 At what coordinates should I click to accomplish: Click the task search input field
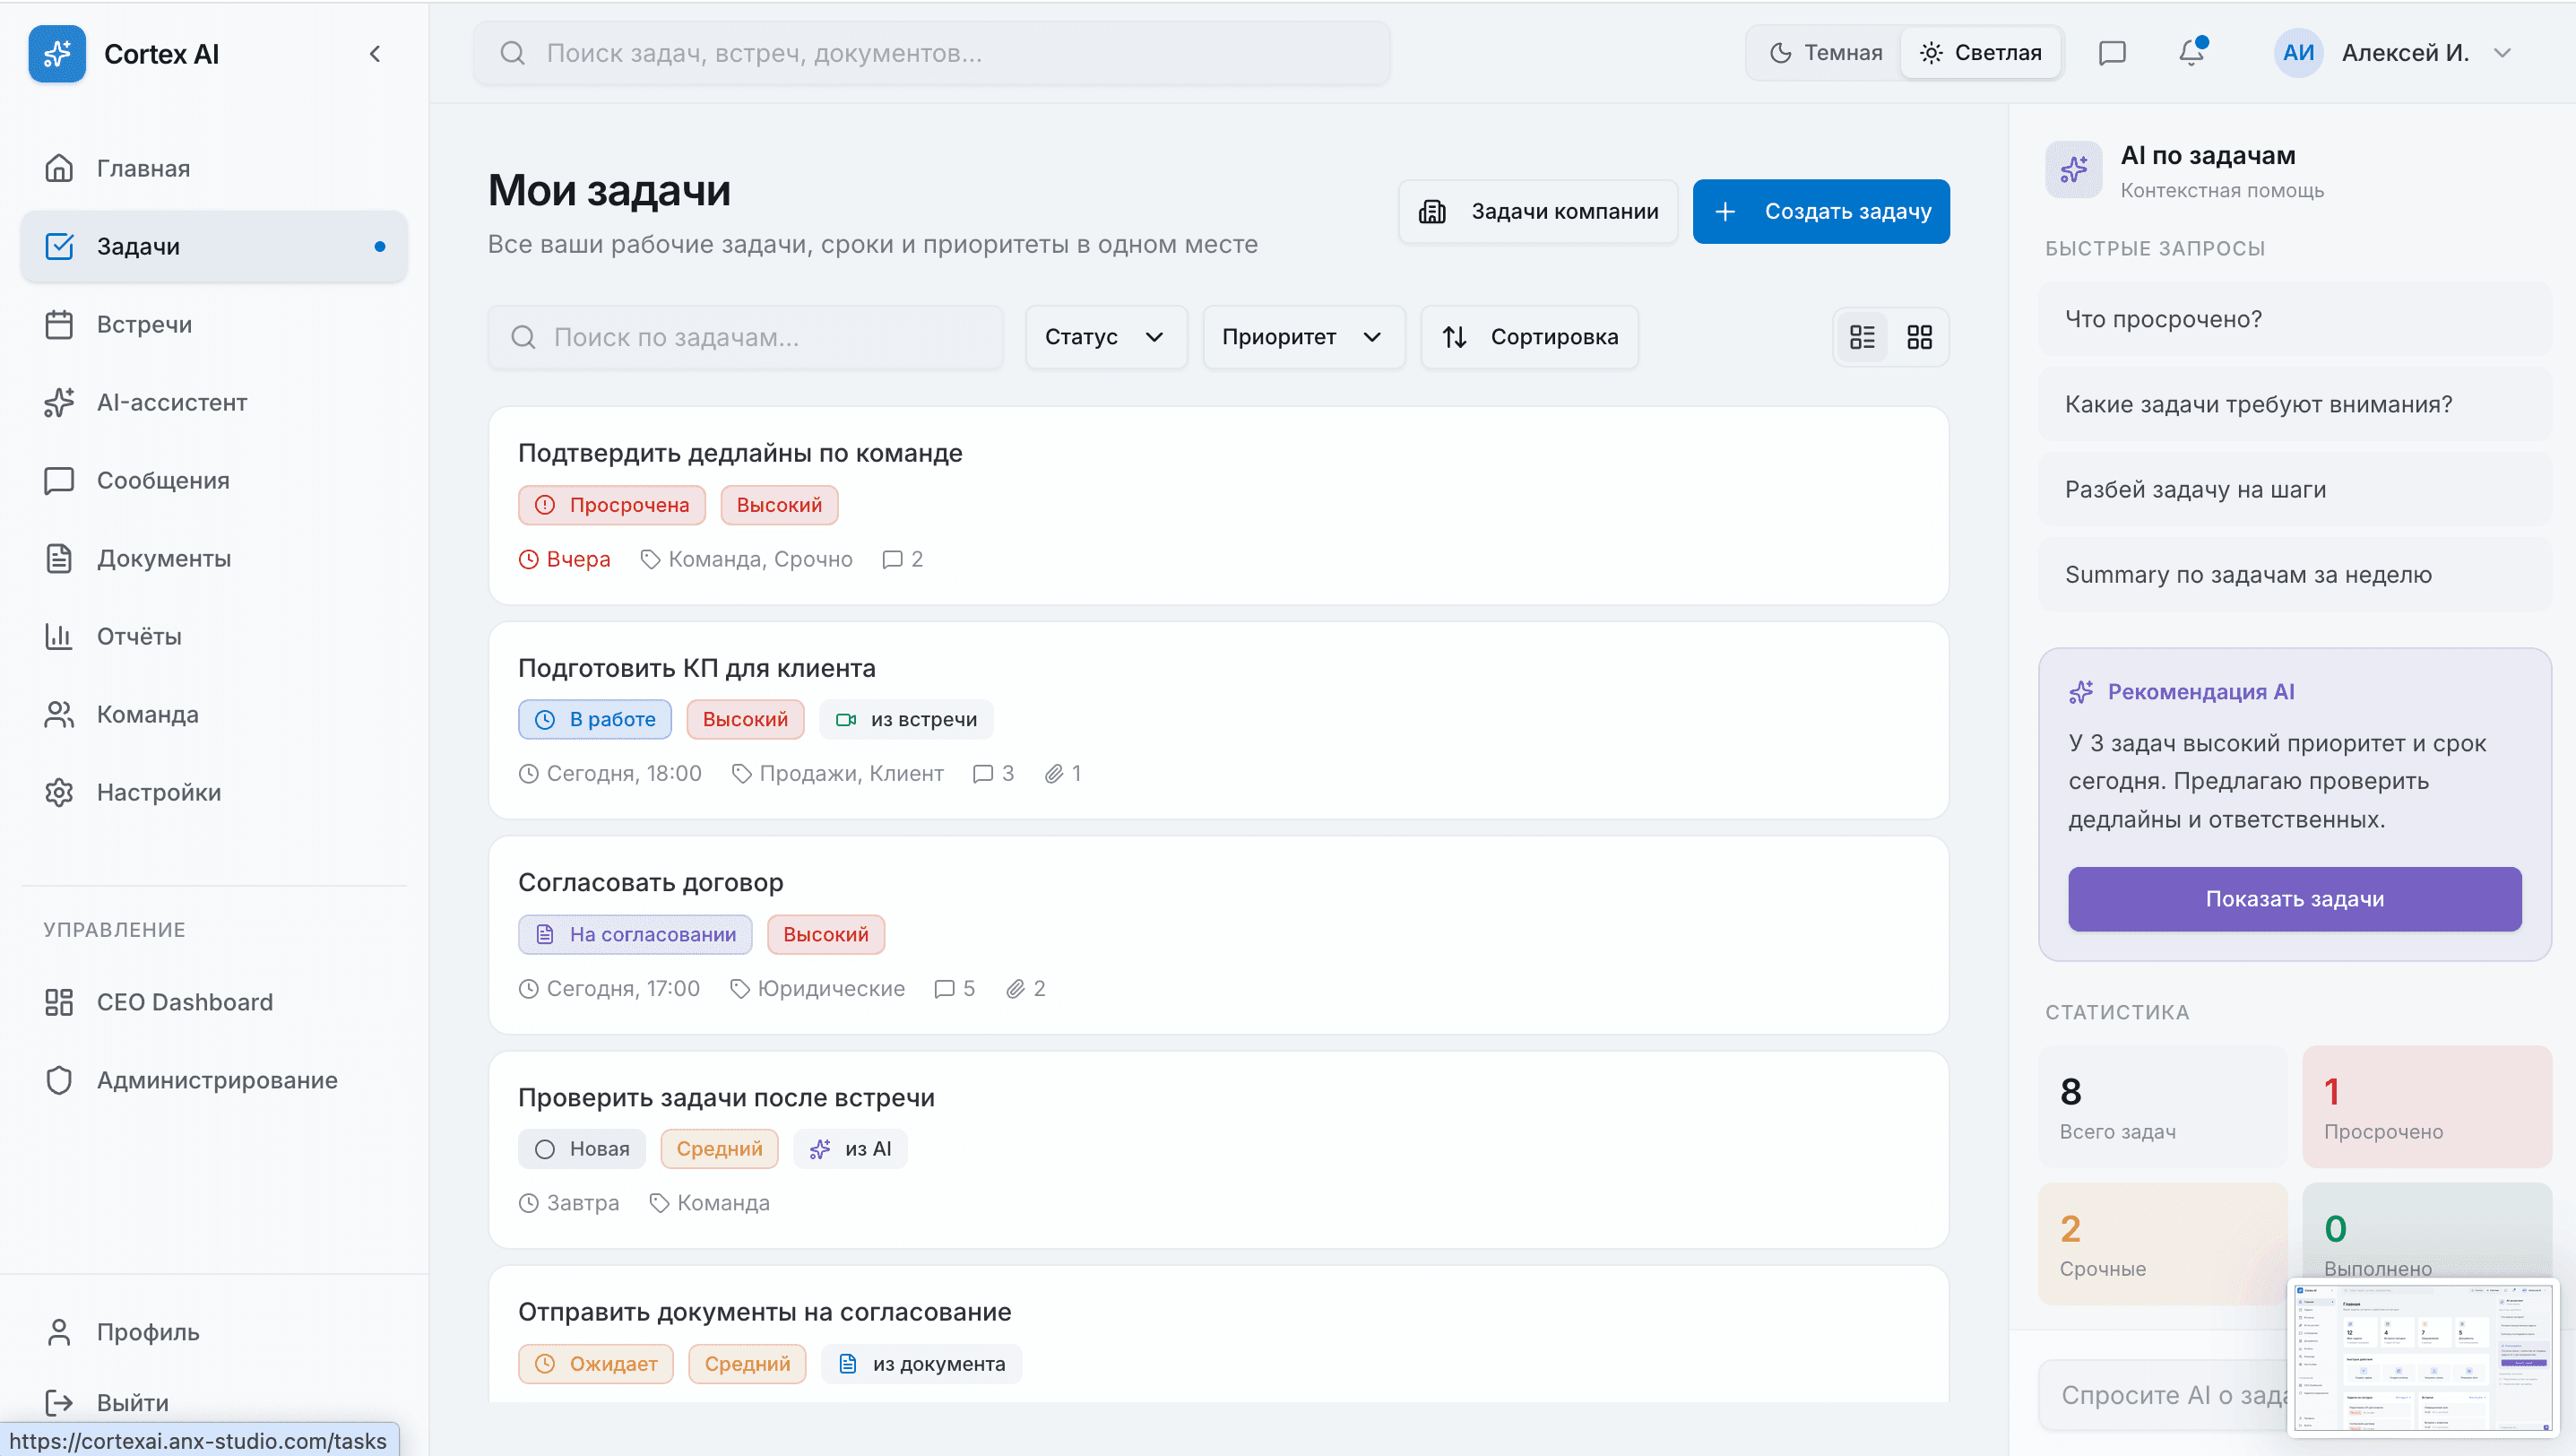pyautogui.click(x=745, y=337)
